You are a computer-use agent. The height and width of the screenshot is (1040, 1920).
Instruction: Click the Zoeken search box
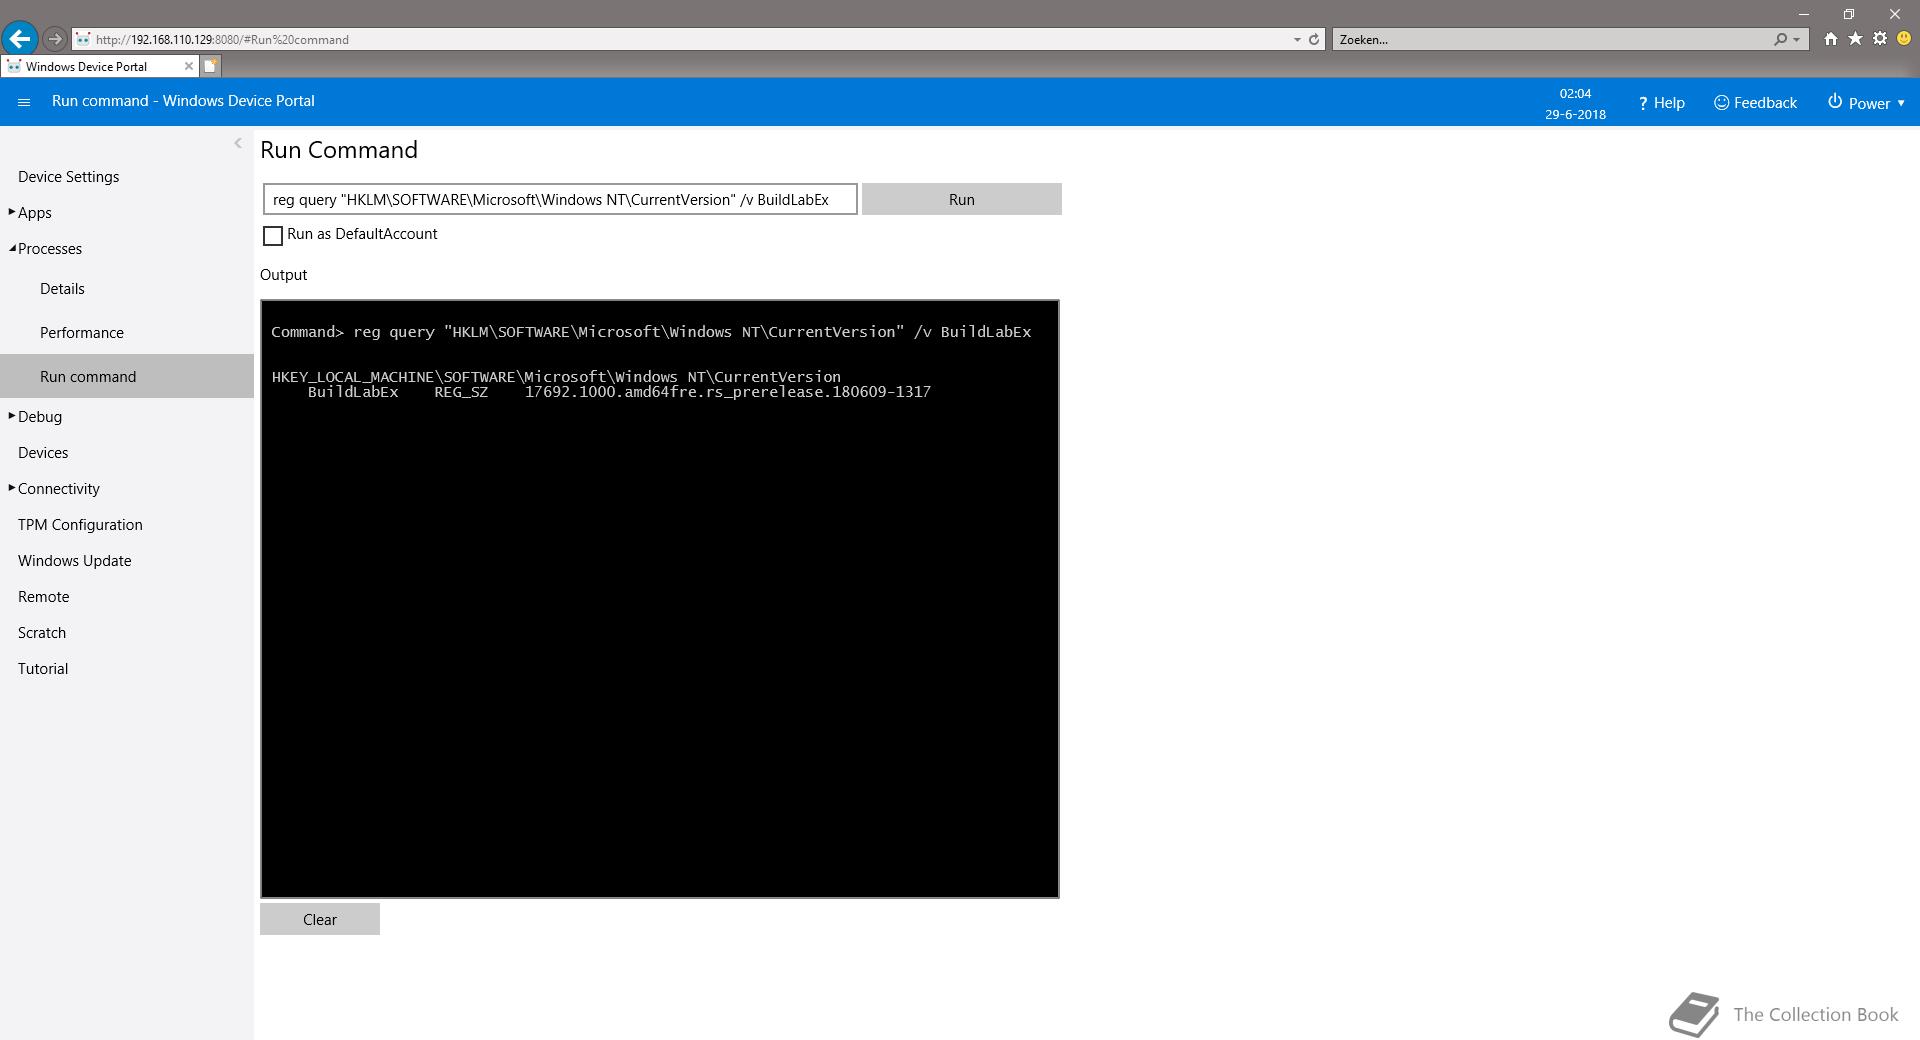pos(1550,40)
